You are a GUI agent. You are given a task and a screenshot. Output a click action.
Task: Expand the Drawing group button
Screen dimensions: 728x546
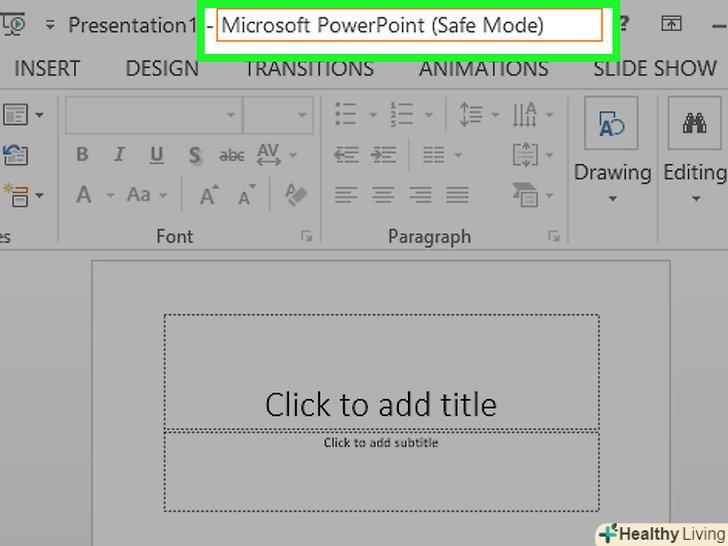[x=612, y=151]
